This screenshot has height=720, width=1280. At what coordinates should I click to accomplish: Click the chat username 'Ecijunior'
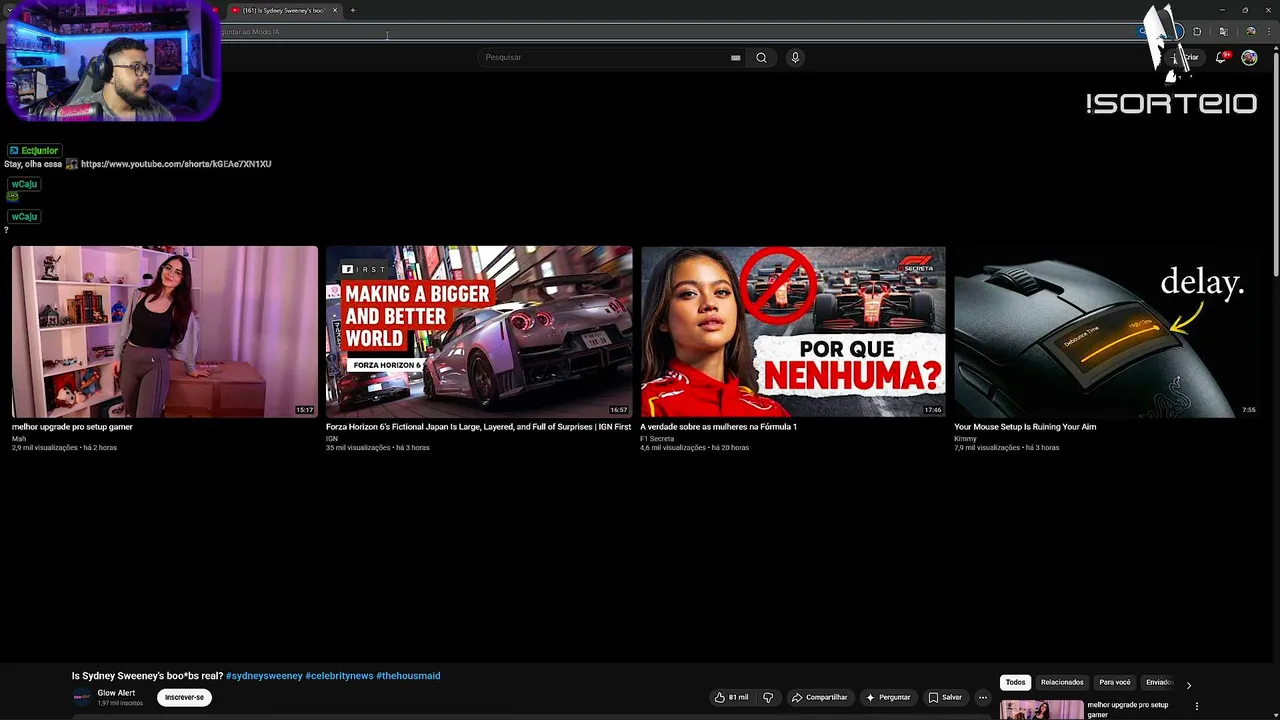(39, 151)
